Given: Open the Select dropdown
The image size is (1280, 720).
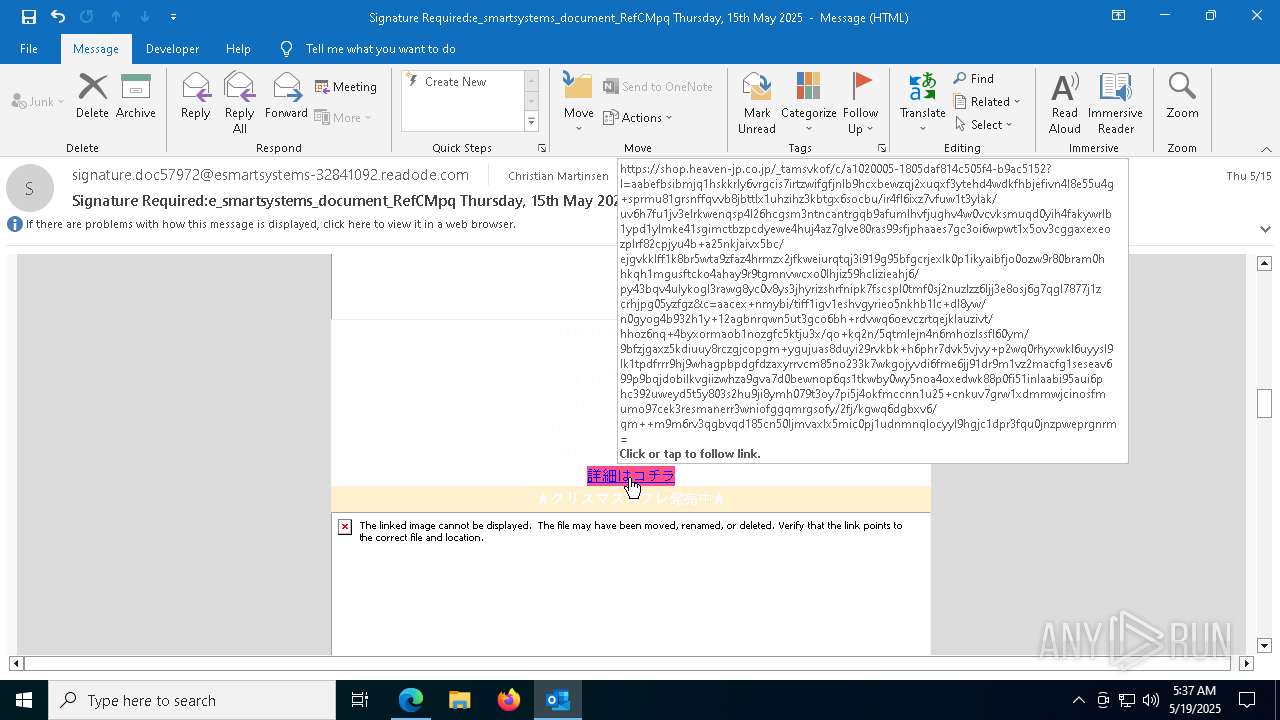Looking at the screenshot, I should [x=984, y=125].
